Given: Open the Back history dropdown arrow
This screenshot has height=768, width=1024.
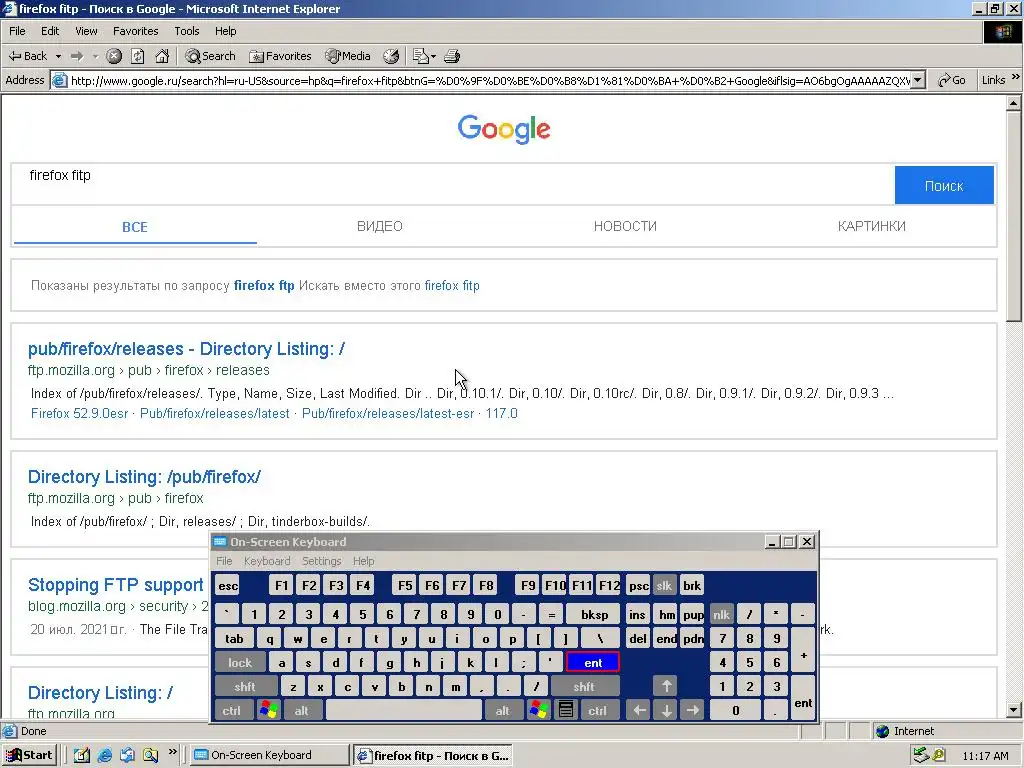Looking at the screenshot, I should tap(58, 56).
